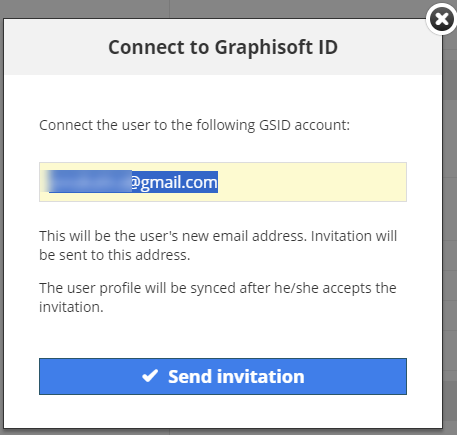Click empty area inside the yellow email field

312,182
